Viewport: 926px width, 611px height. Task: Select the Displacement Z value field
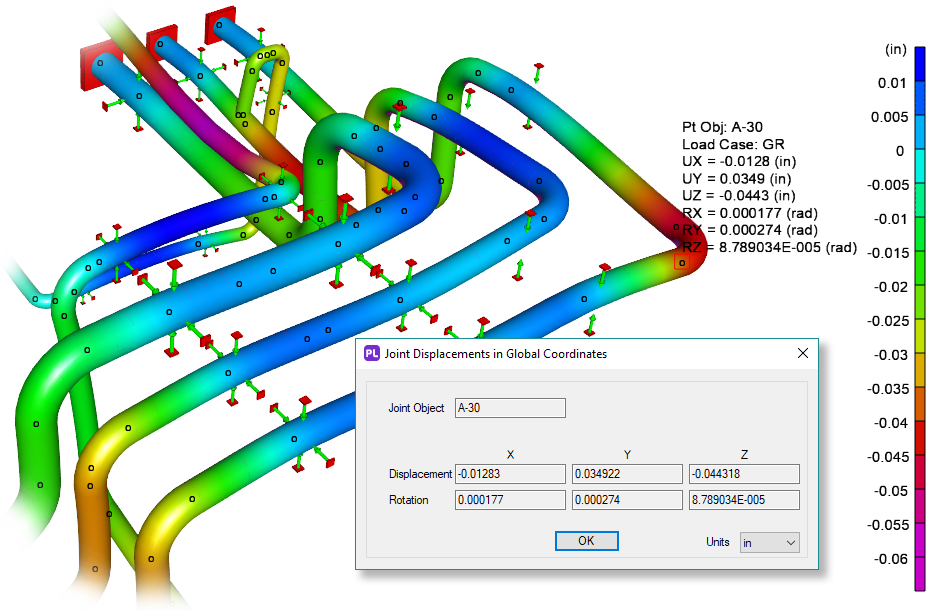tap(743, 473)
